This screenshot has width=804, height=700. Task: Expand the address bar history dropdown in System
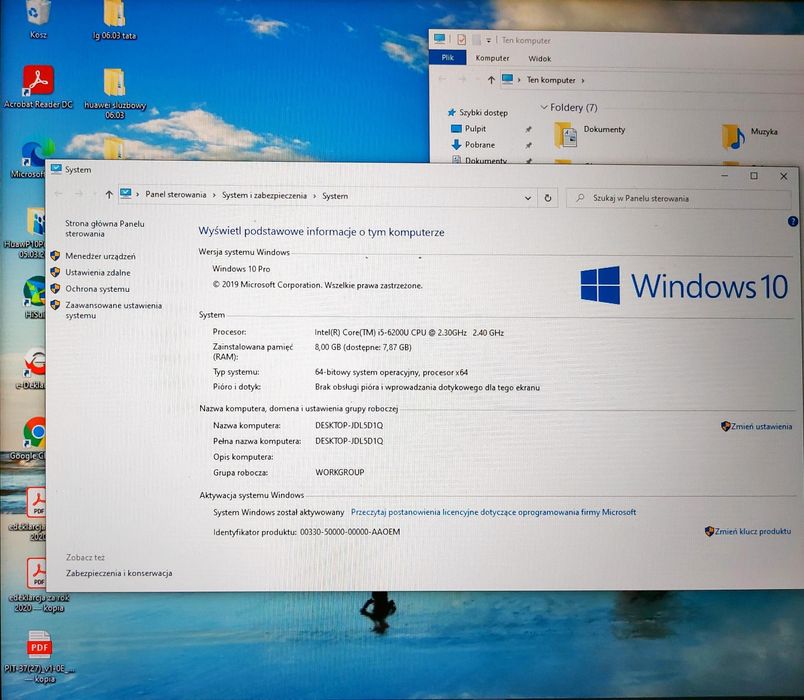[x=528, y=198]
